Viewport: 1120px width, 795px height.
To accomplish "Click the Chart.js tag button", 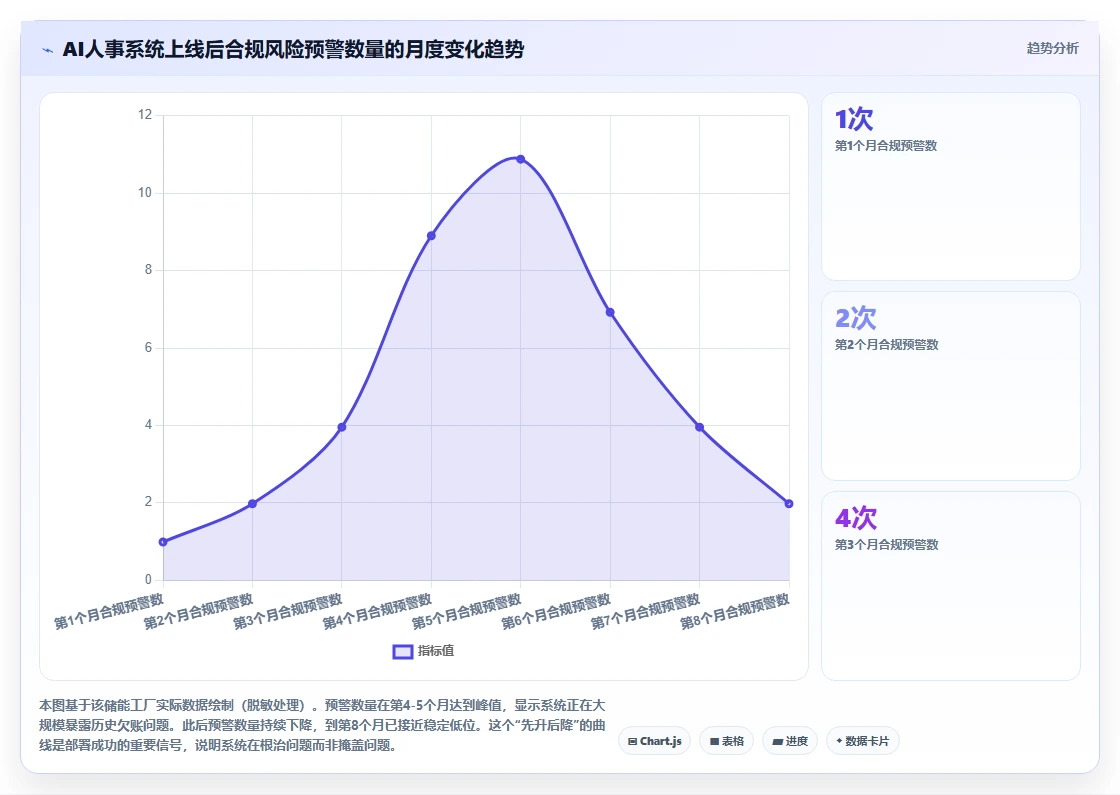I will click(x=654, y=741).
